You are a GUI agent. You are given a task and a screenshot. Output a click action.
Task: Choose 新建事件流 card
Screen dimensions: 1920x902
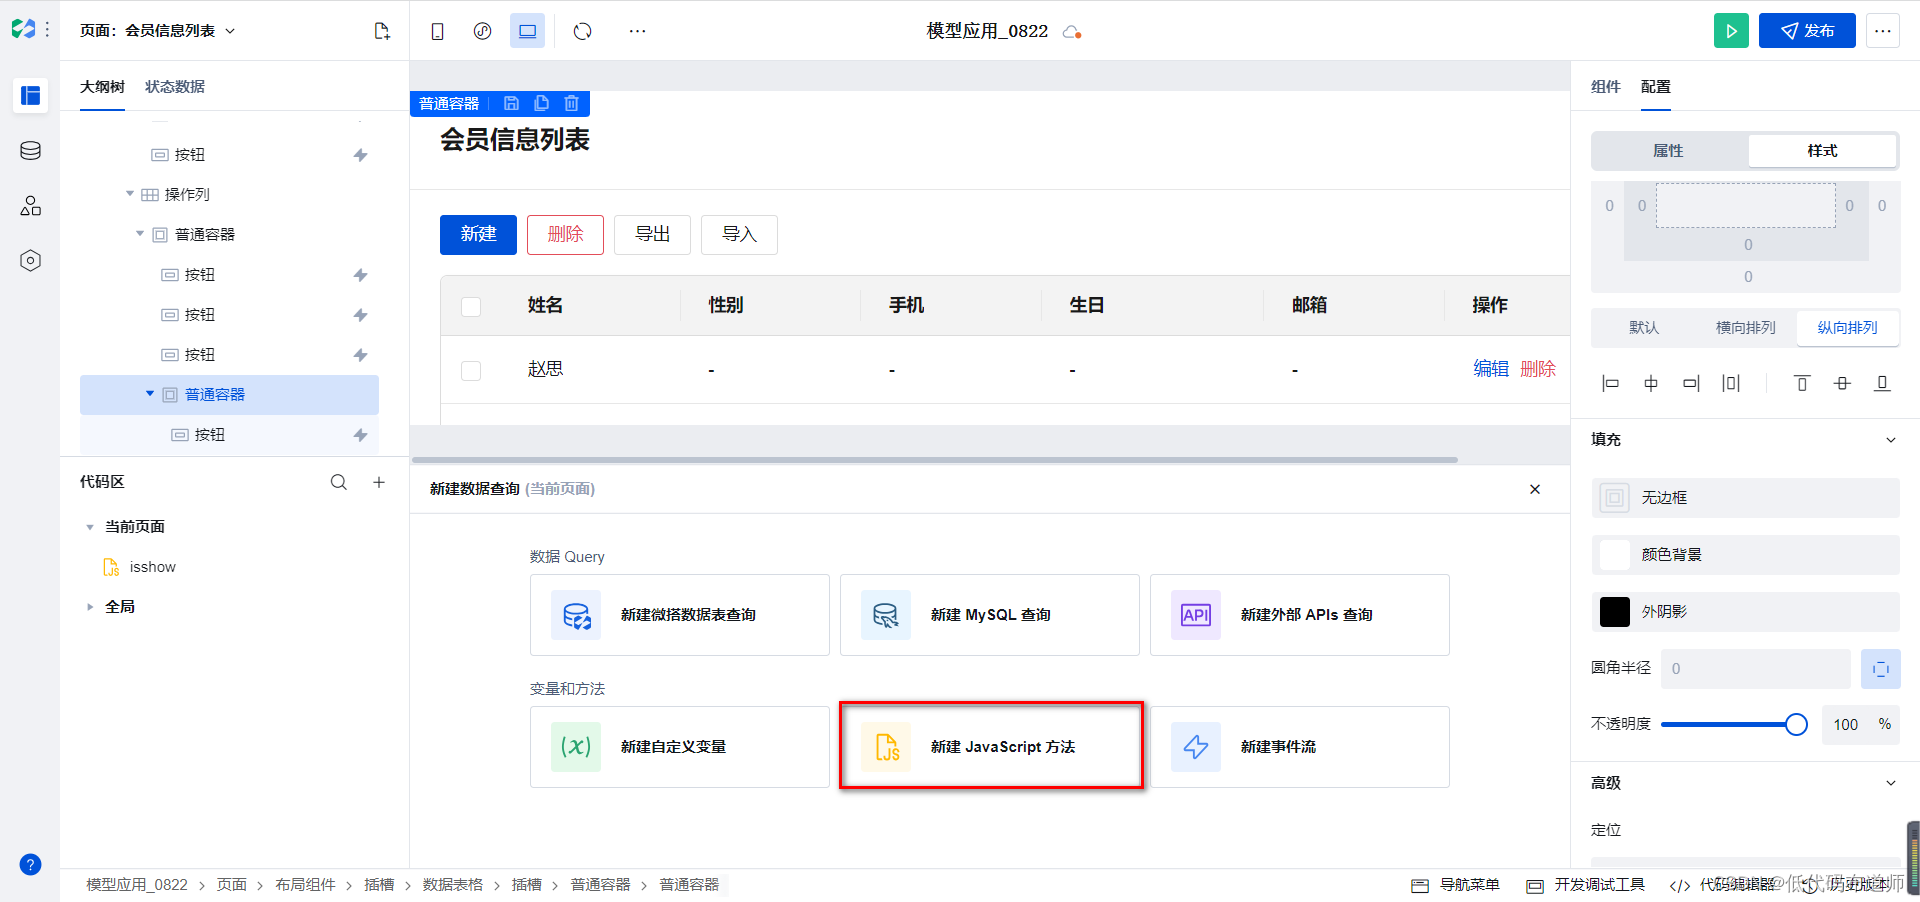tap(1300, 747)
